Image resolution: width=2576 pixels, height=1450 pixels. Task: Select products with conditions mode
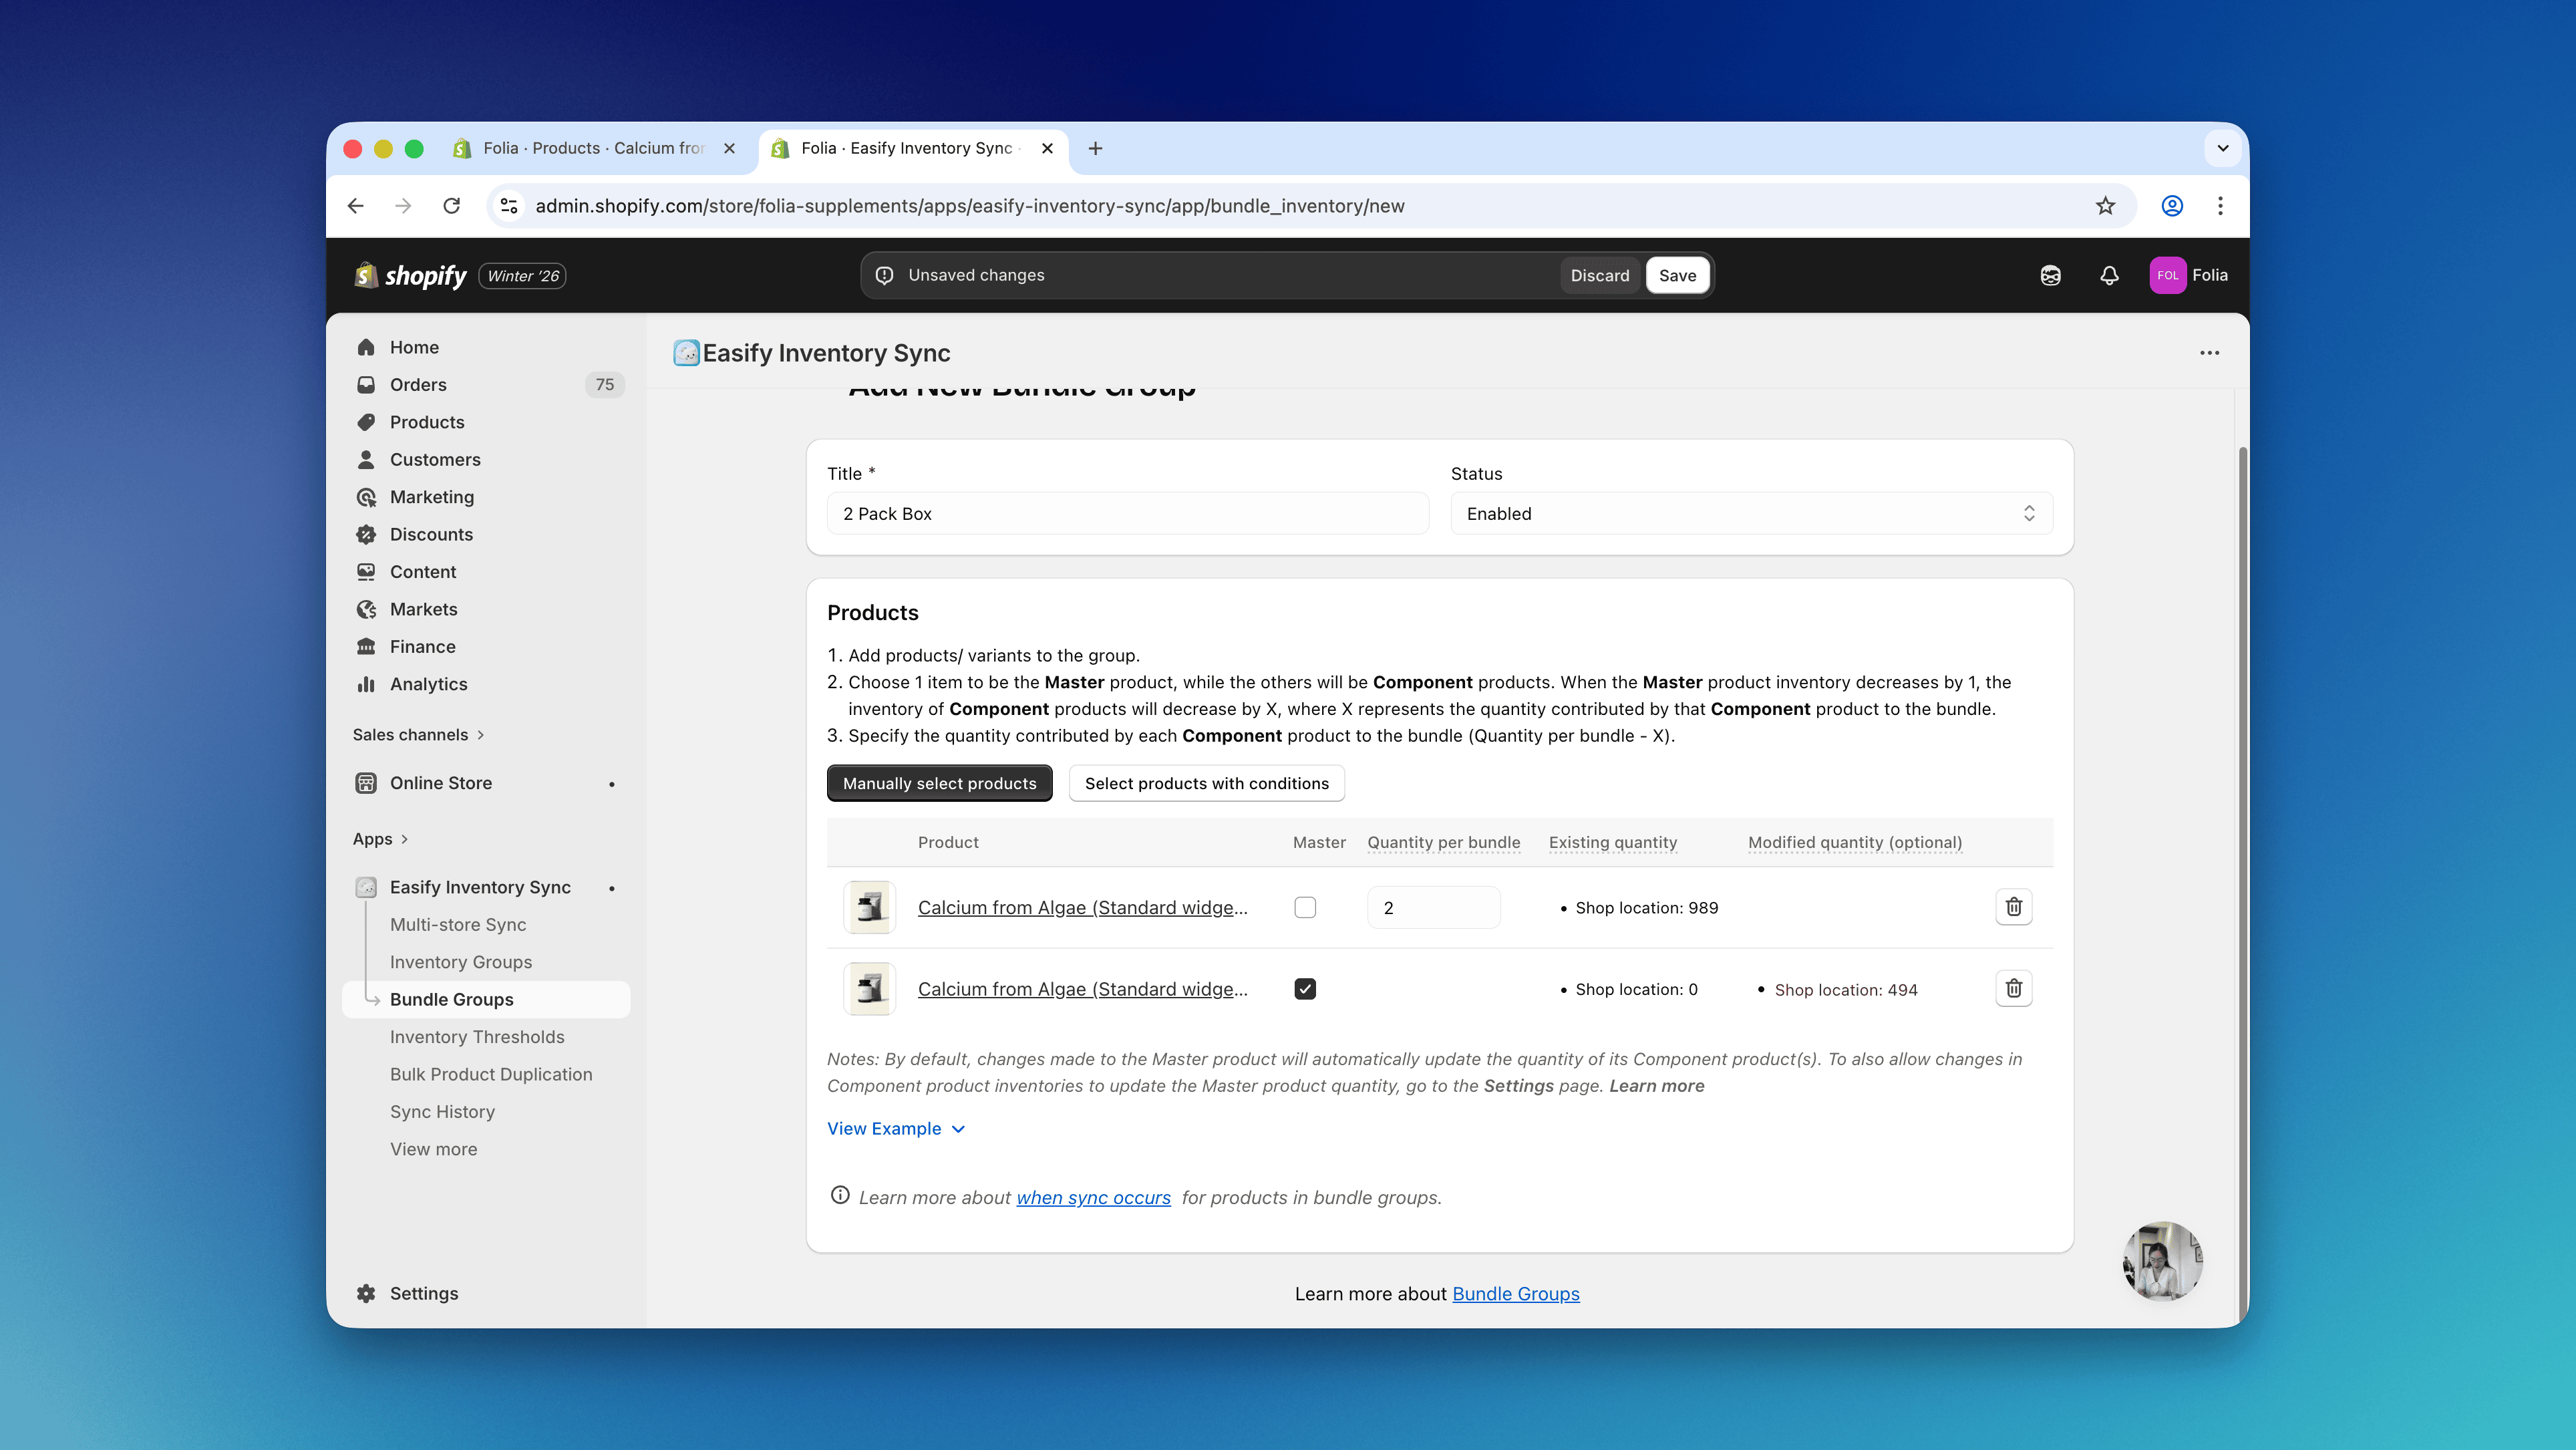point(1206,783)
